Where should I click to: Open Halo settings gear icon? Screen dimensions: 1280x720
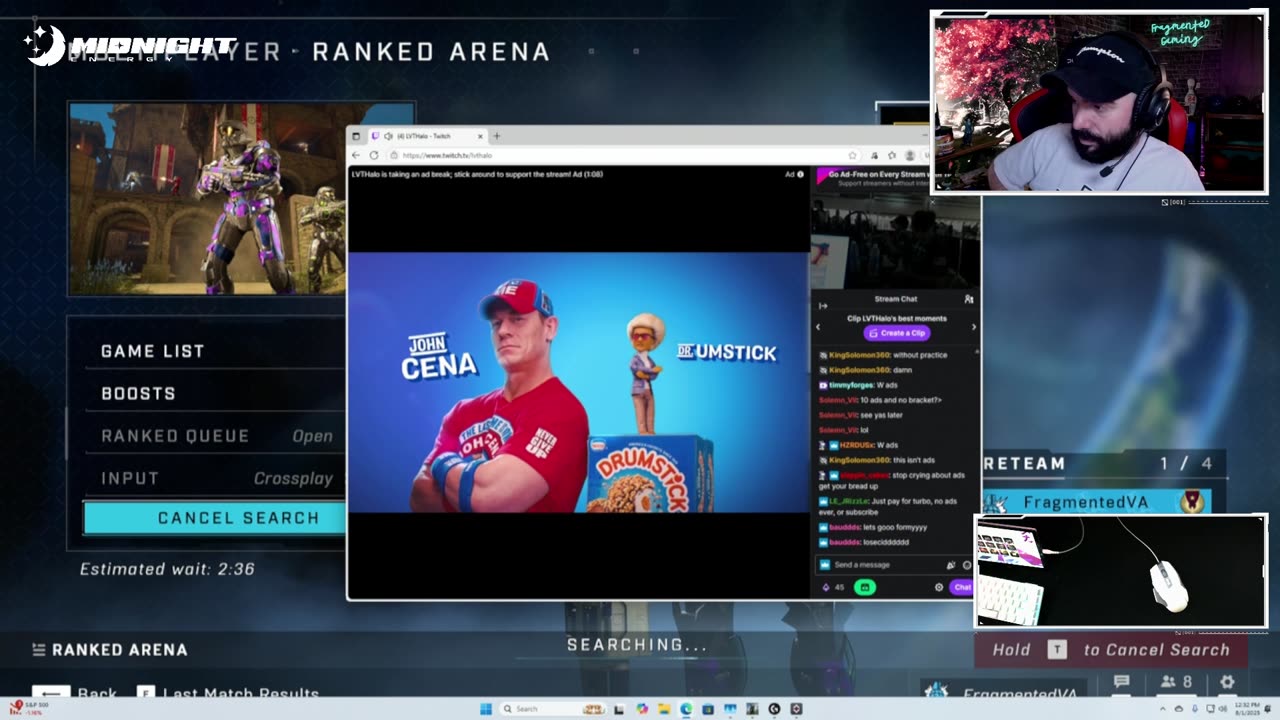(1227, 682)
